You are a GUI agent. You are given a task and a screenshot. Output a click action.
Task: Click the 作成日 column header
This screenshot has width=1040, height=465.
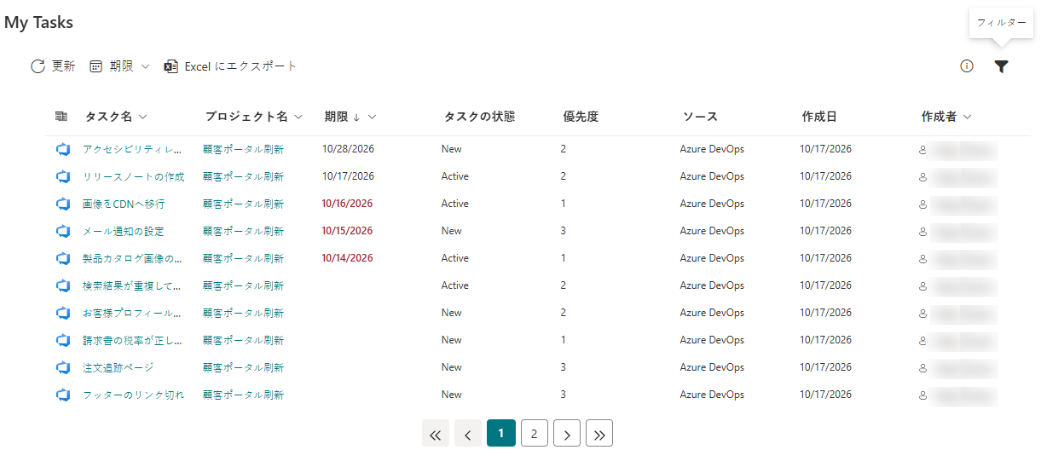pos(819,117)
